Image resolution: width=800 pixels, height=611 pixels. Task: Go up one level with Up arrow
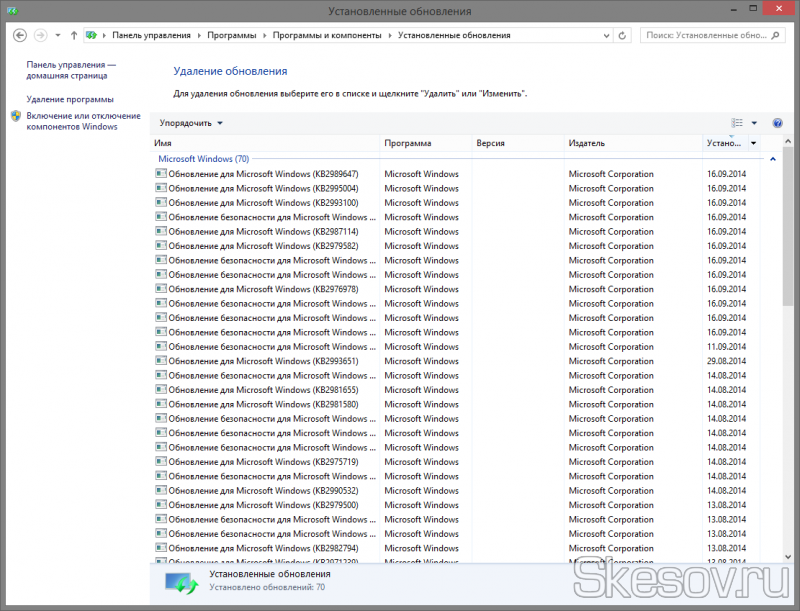[74, 35]
